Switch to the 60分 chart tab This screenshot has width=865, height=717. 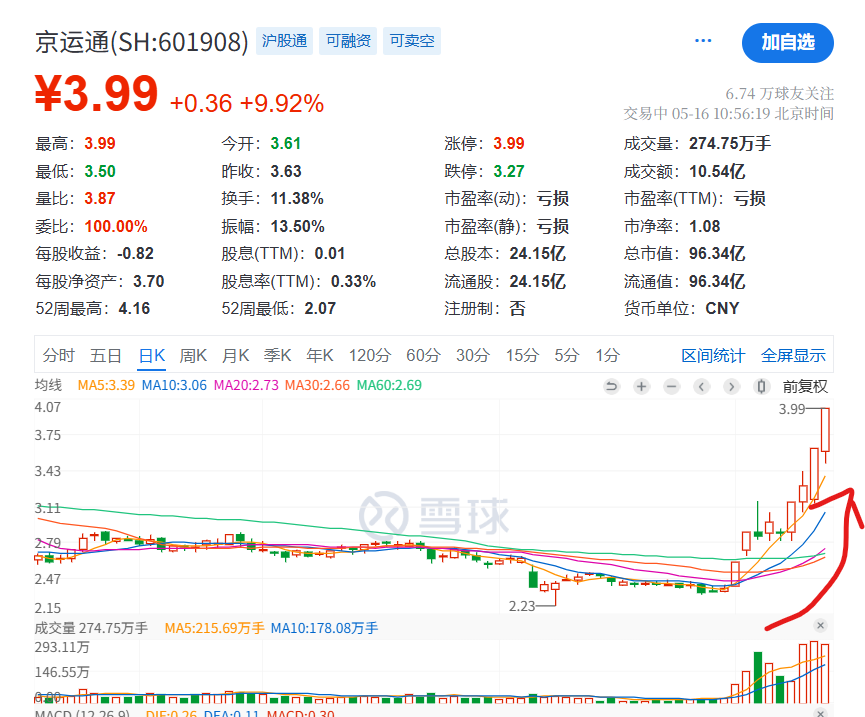[x=423, y=355]
